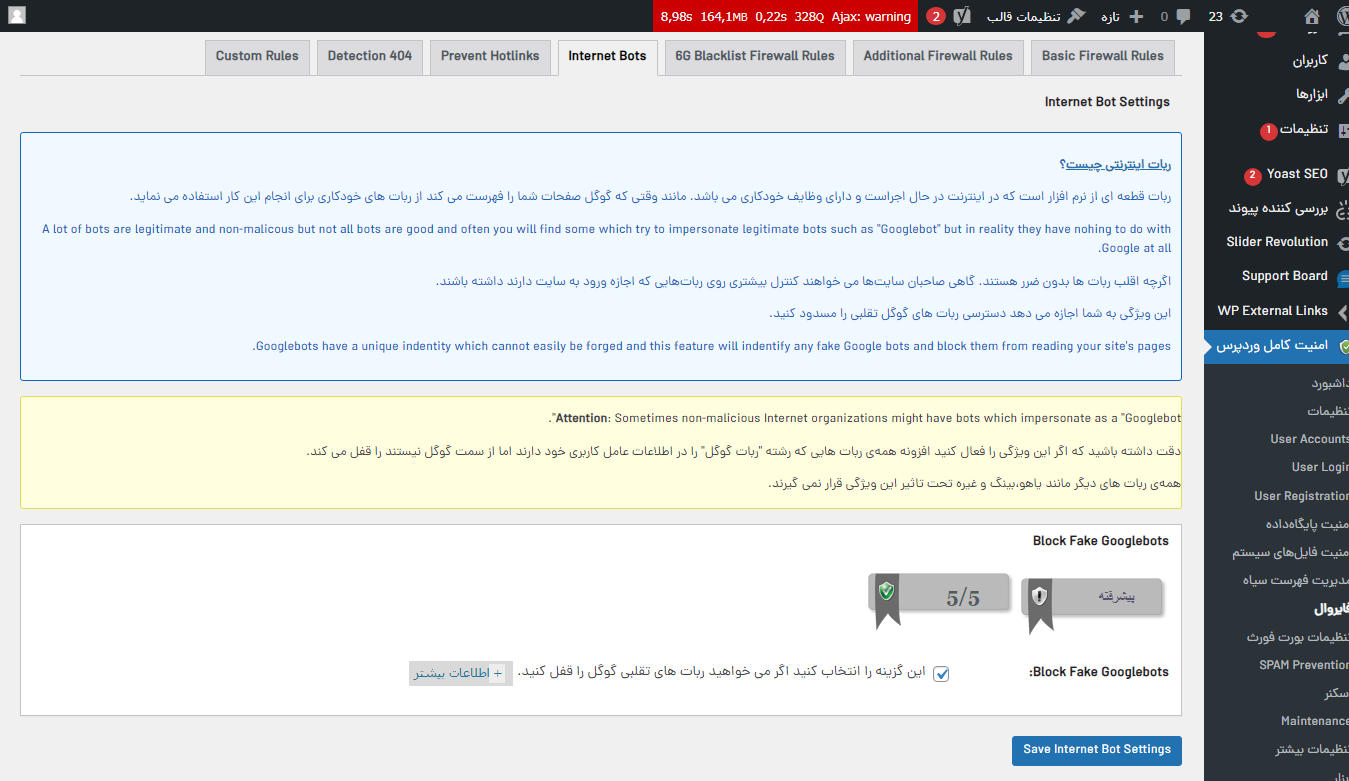
Task: Click the link checker sidebar icon
Action: [1343, 208]
